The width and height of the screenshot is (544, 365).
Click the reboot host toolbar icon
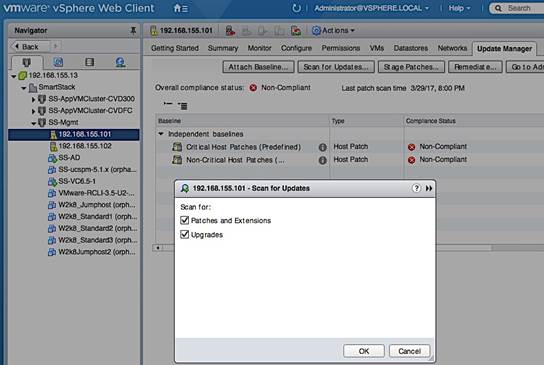click(296, 31)
